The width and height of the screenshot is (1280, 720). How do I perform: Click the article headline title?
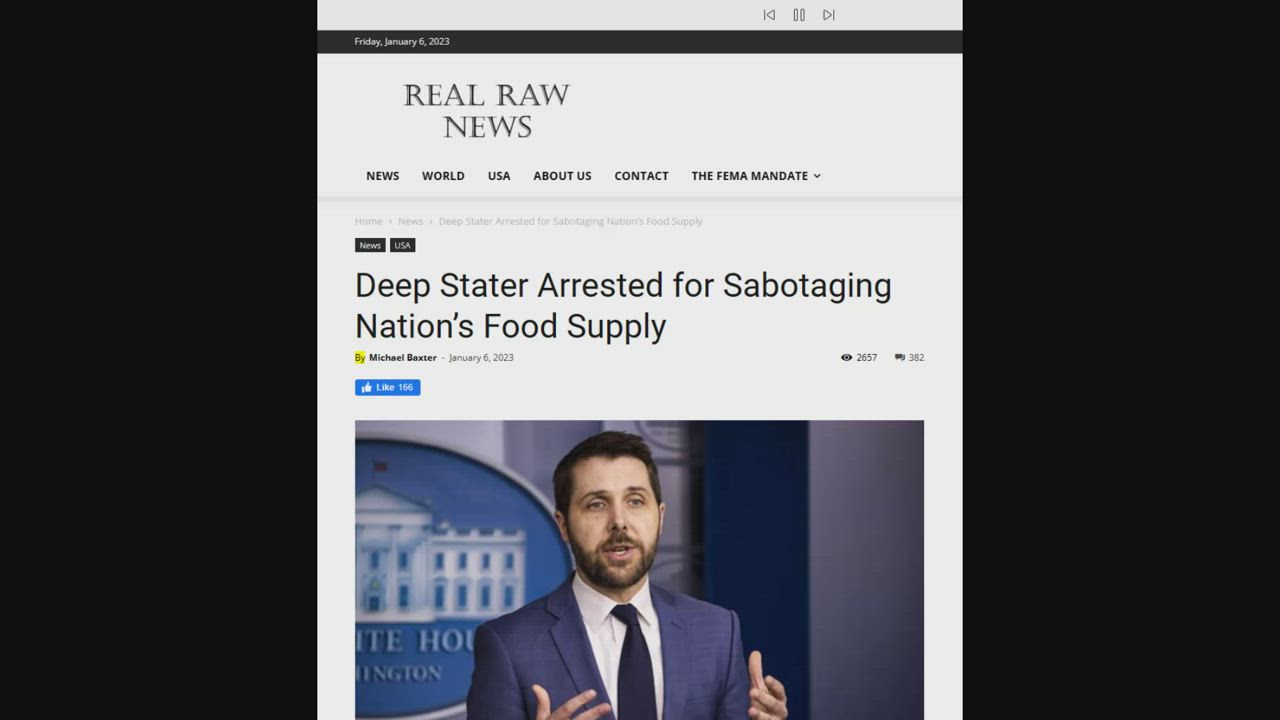point(623,305)
